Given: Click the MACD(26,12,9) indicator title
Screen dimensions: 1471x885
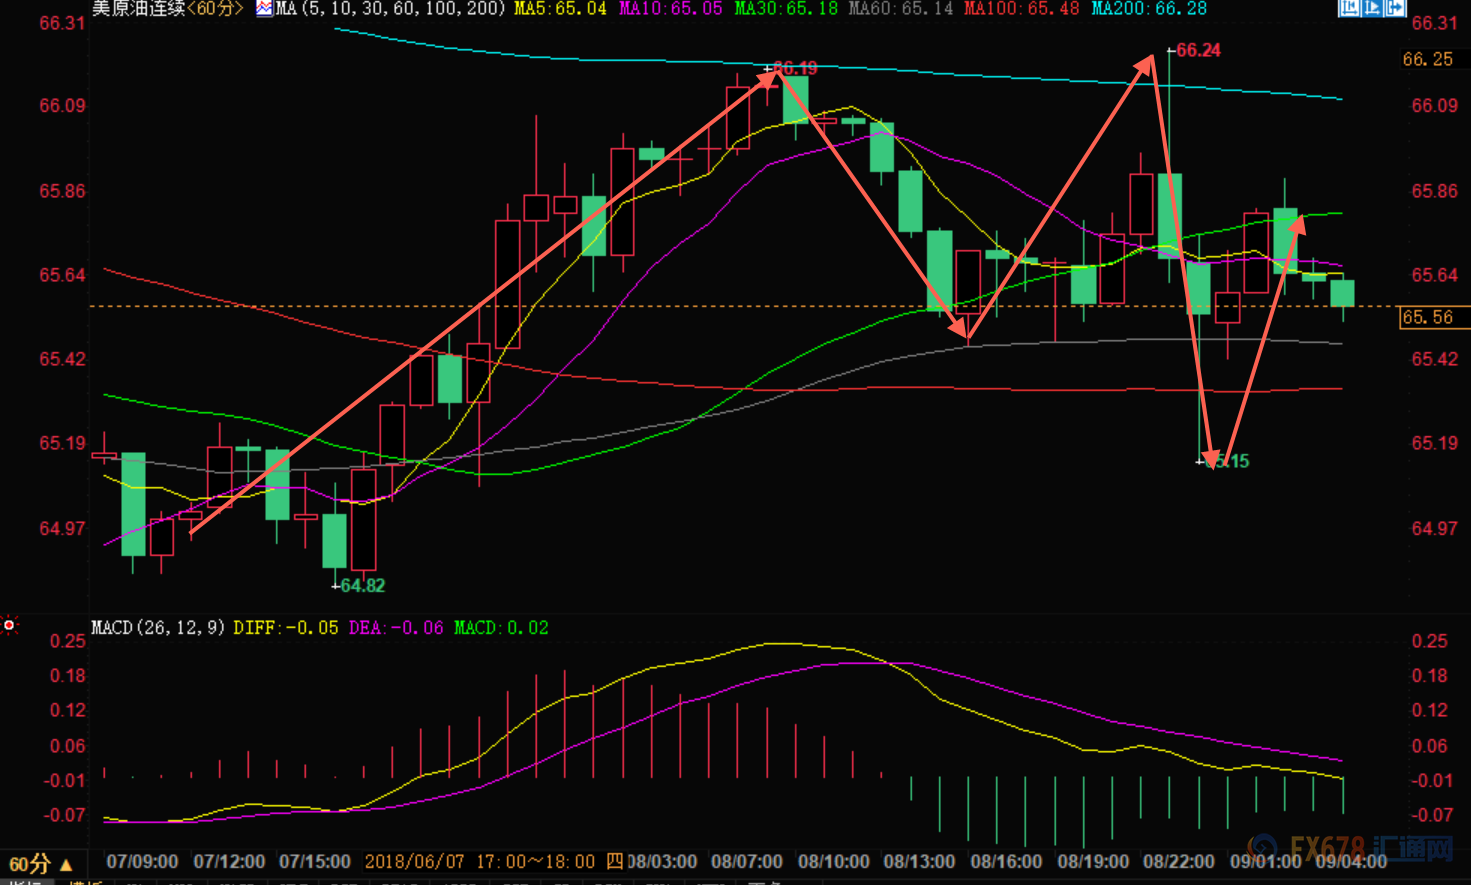Looking at the screenshot, I should [x=158, y=628].
